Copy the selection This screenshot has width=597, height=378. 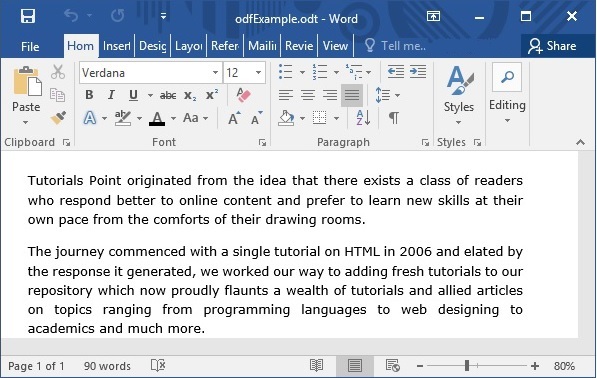(x=58, y=94)
